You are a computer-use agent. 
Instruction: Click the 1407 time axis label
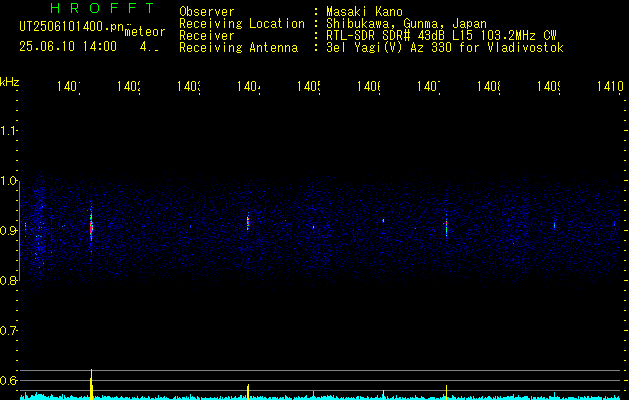coord(428,87)
